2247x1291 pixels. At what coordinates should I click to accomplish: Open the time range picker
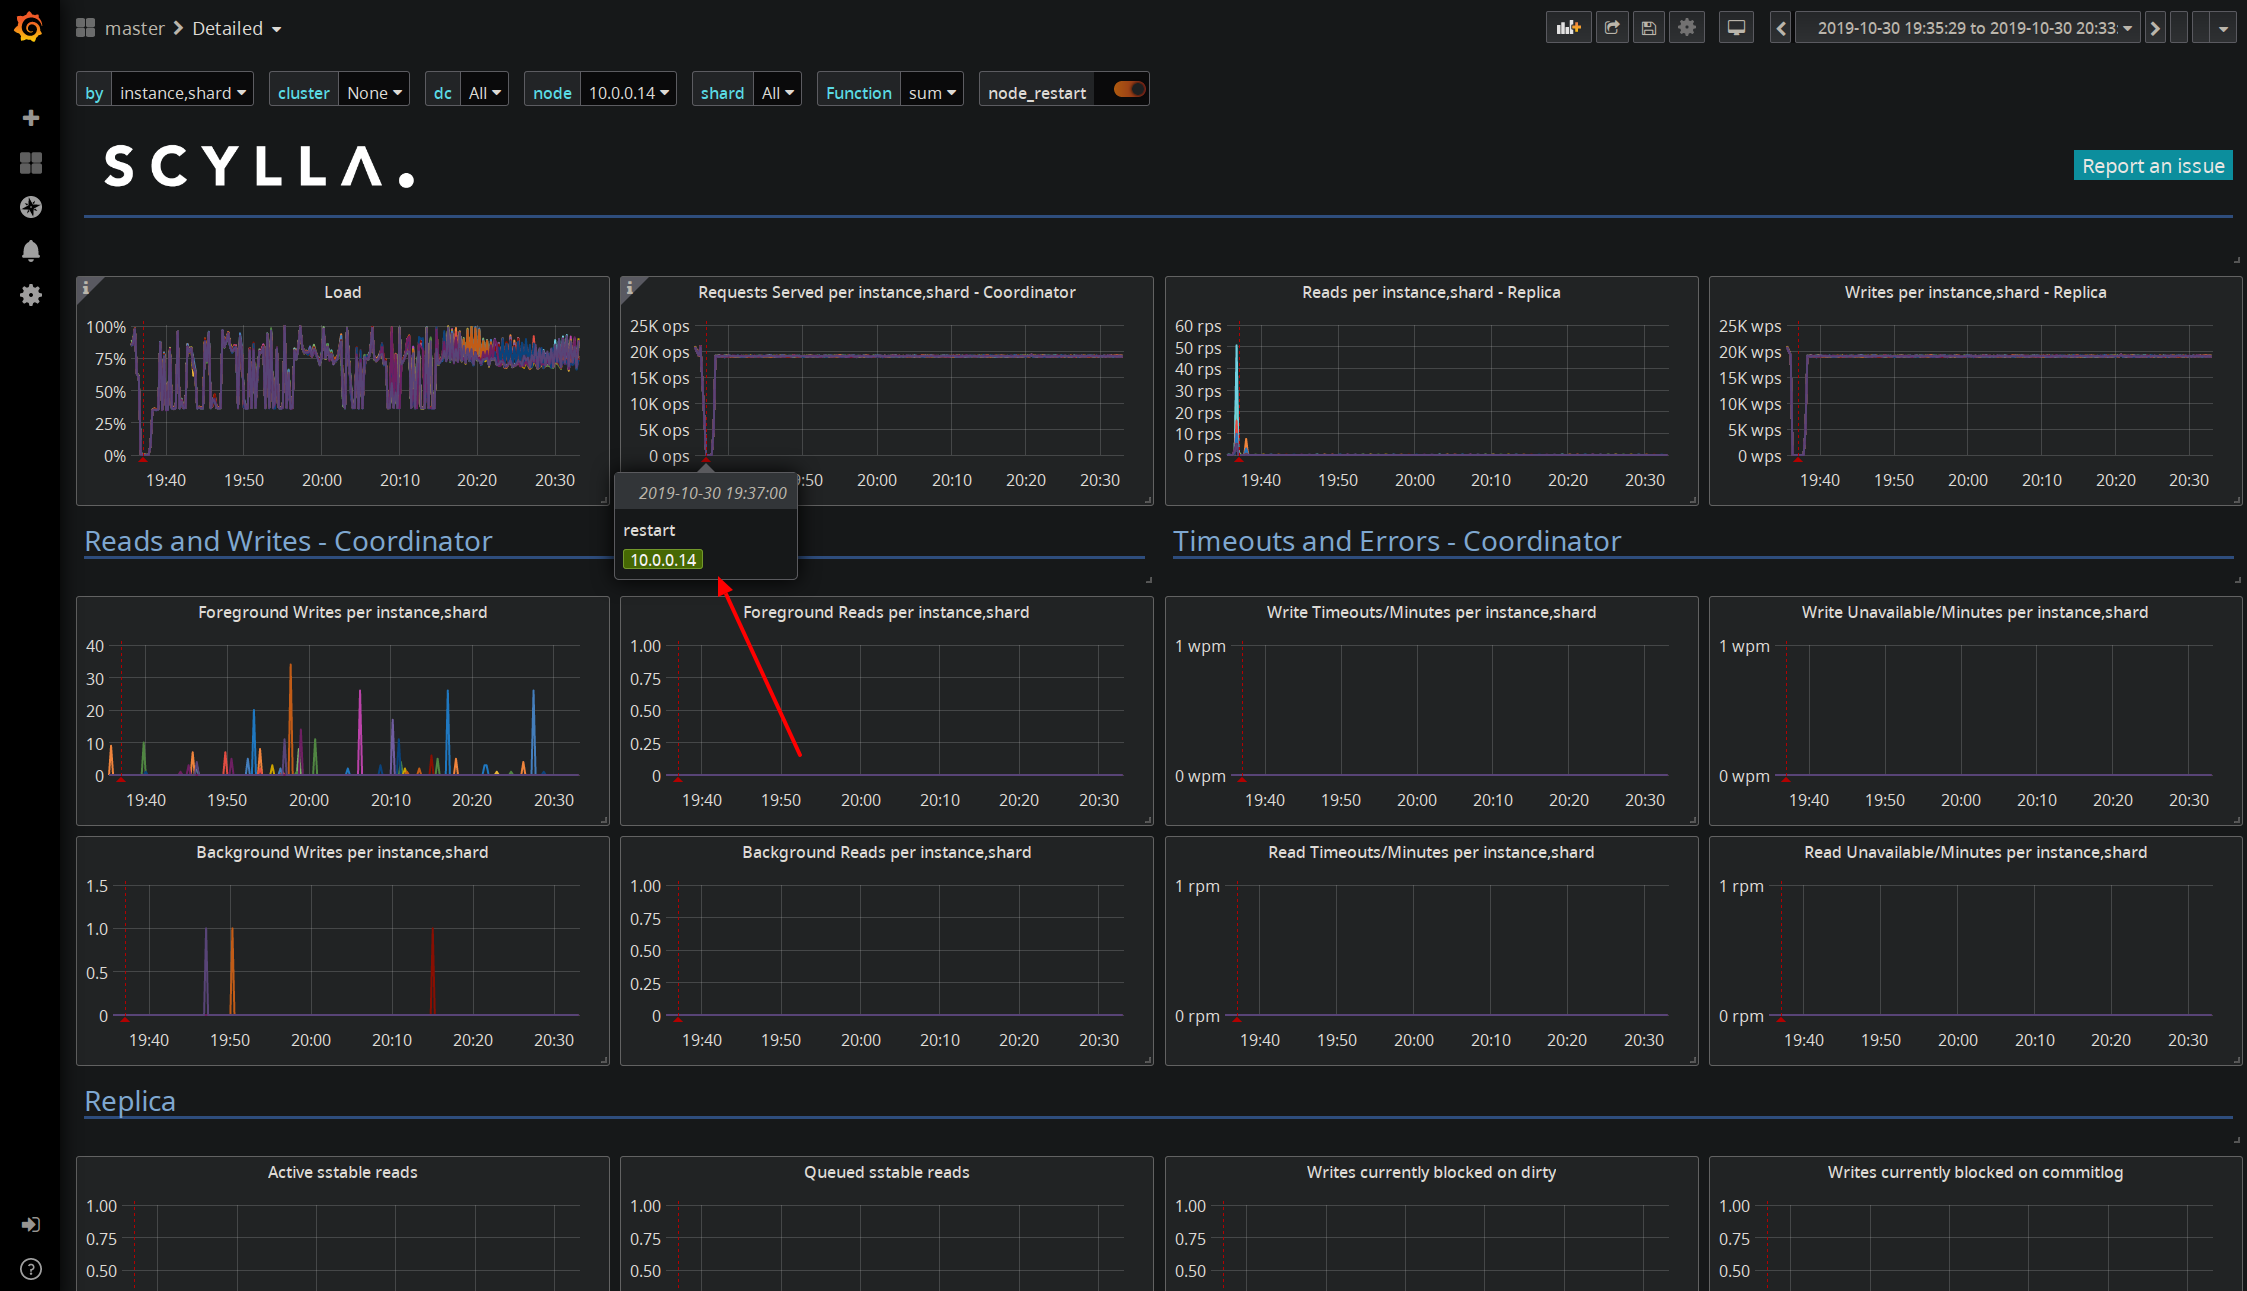tap(1966, 27)
